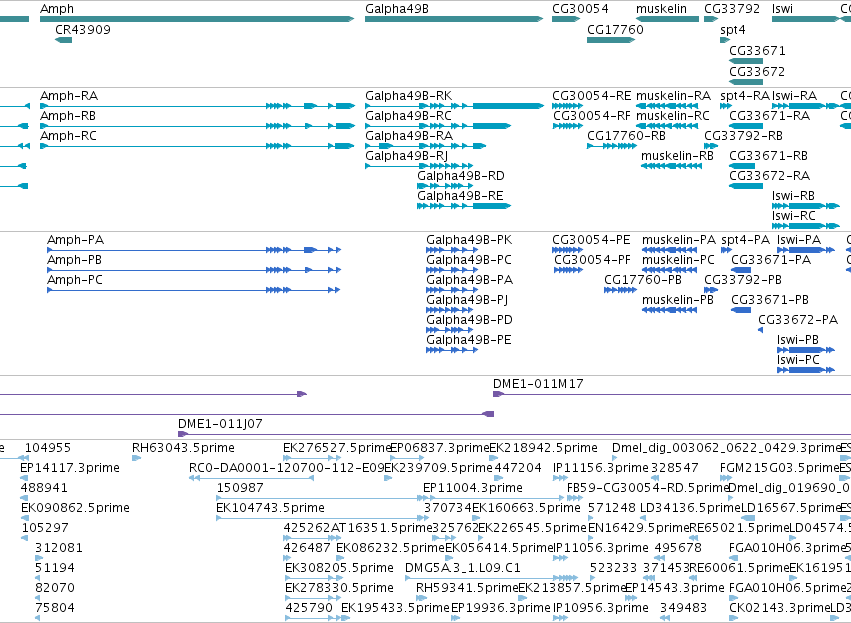Viewport: 851px width, 623px height.
Task: Select transcript muskelin-RA
Action: pos(667,106)
